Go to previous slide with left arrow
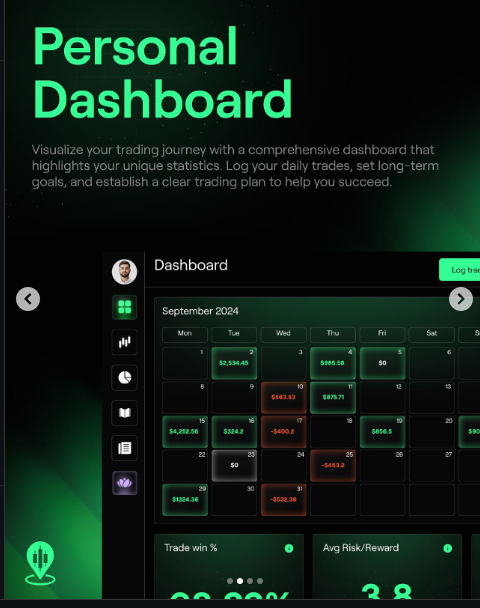The height and width of the screenshot is (608, 480). point(28,299)
